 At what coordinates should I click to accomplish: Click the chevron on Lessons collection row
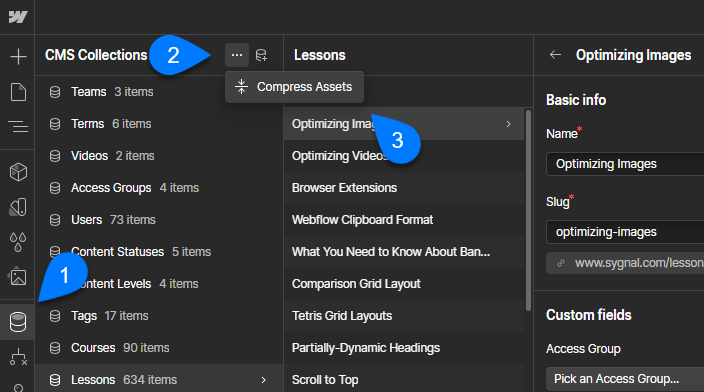264,380
